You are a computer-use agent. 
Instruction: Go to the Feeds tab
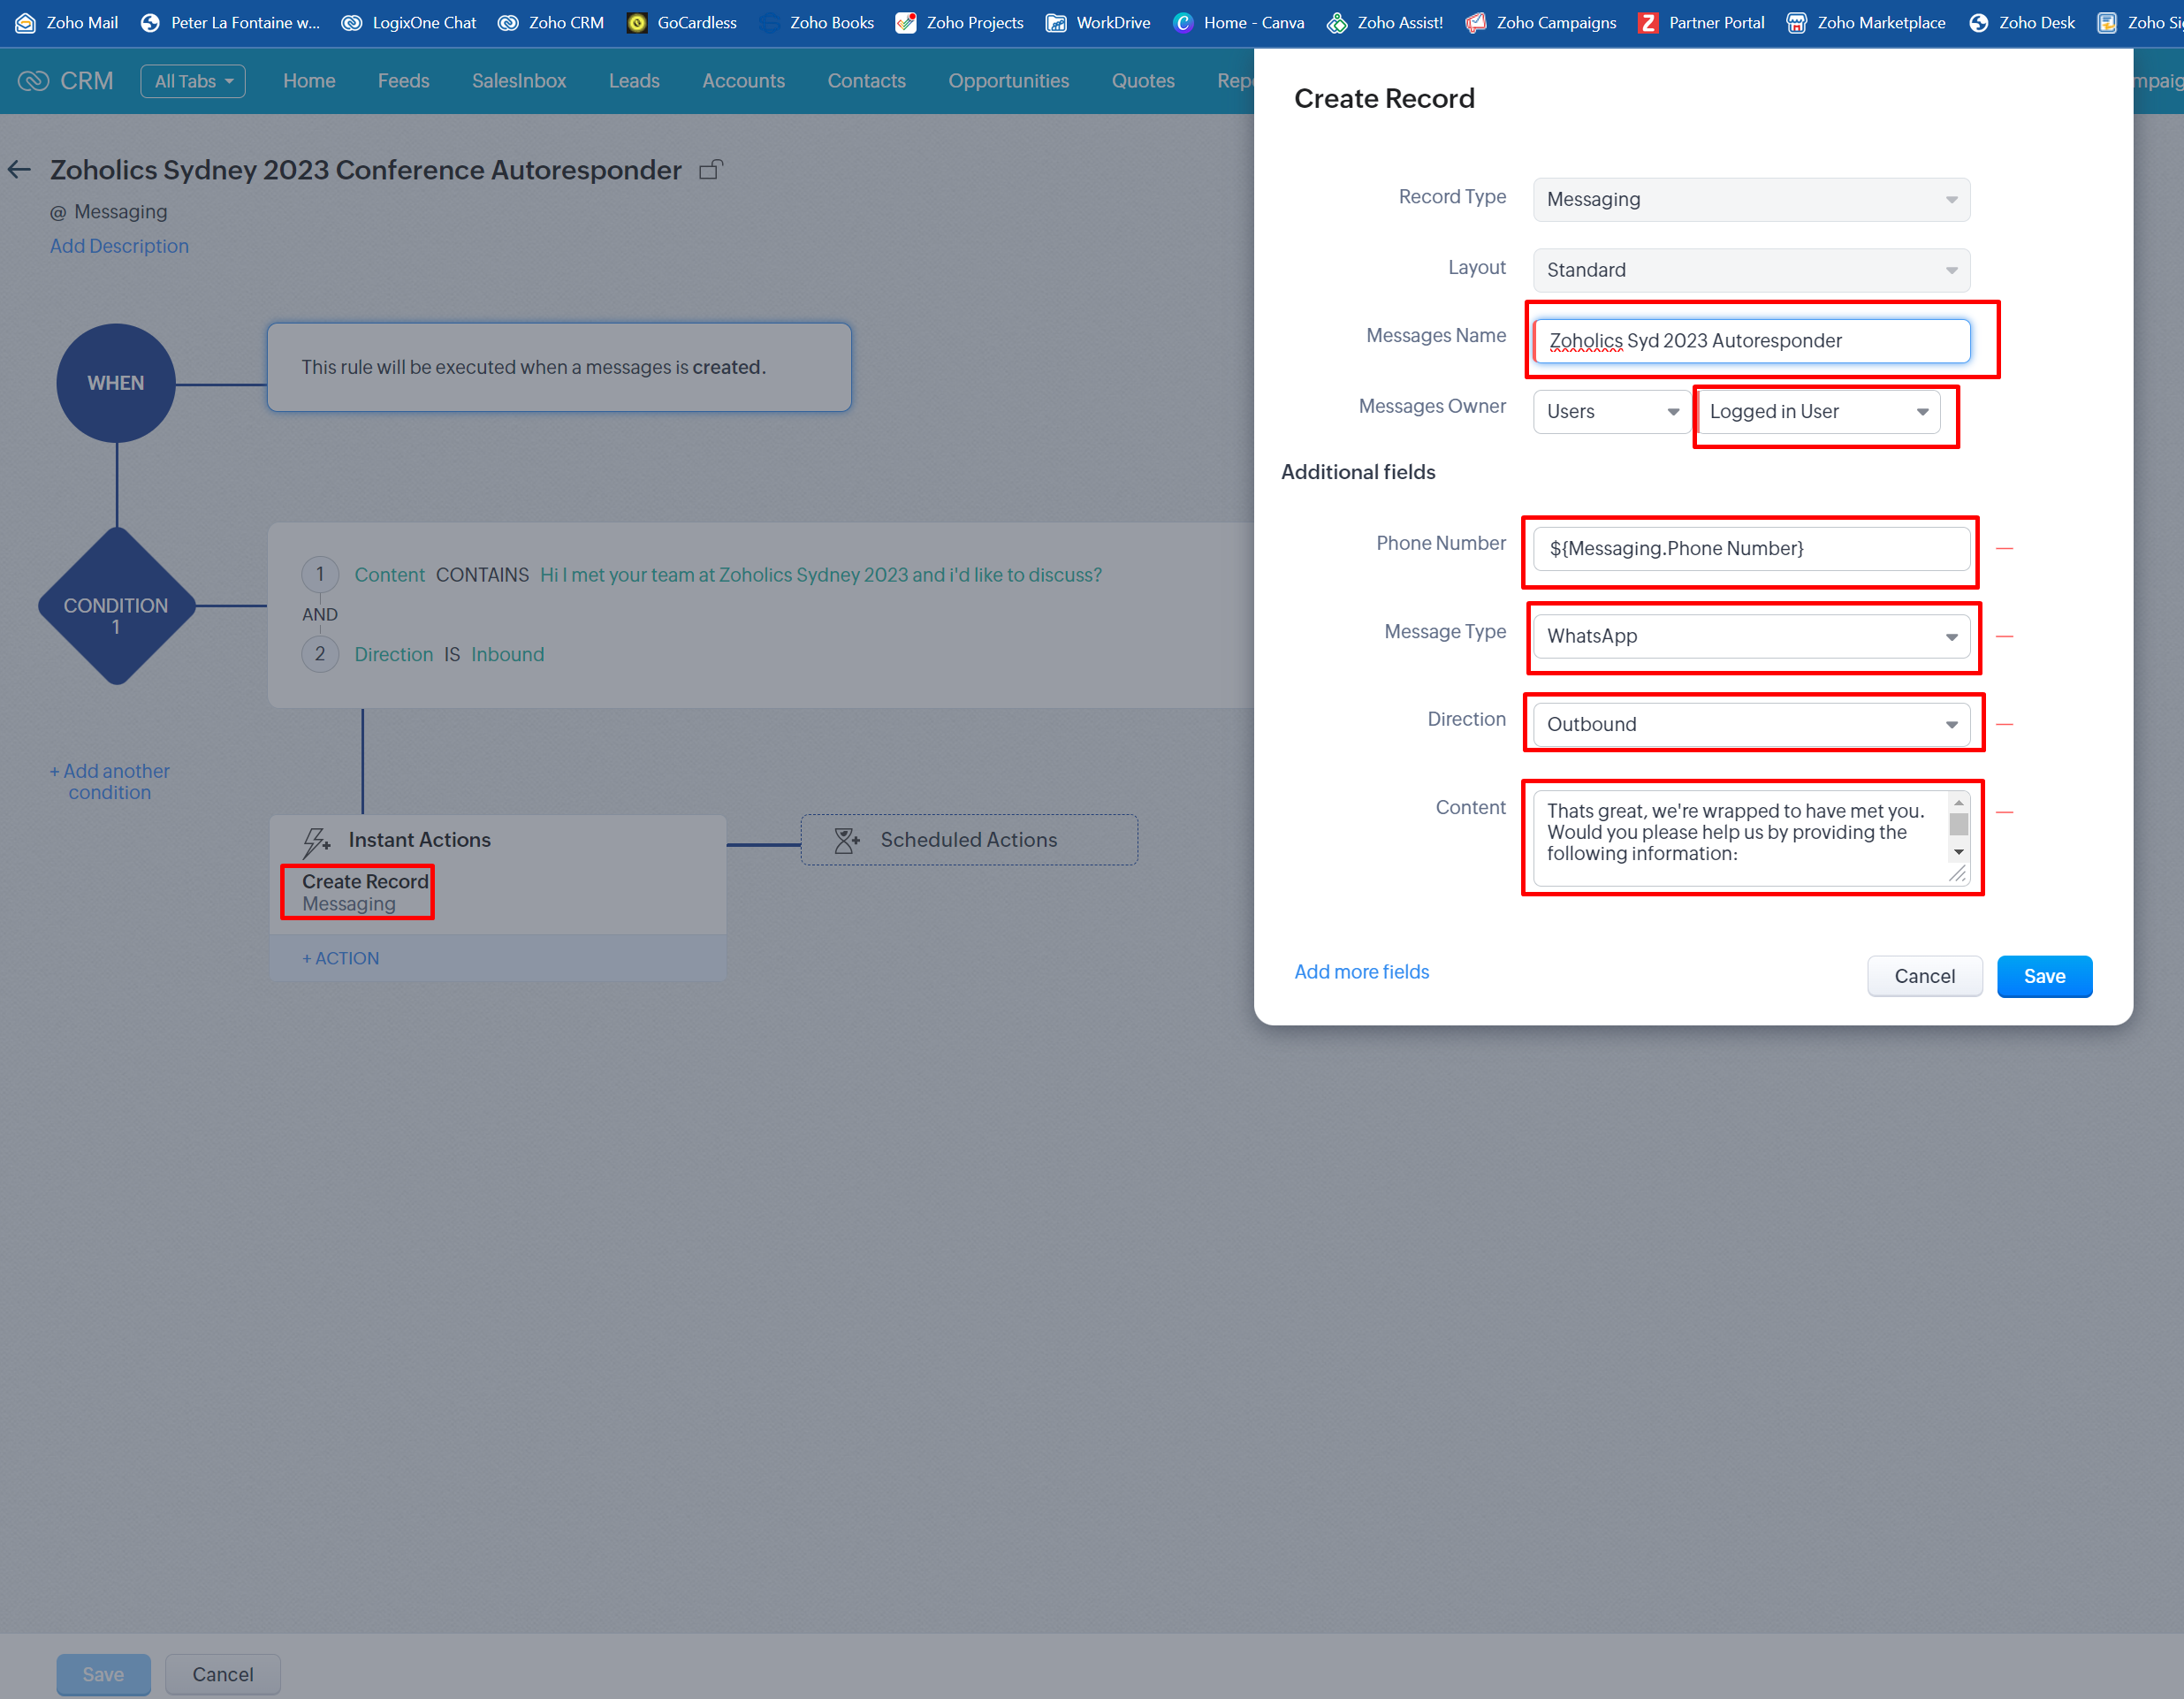click(x=403, y=81)
